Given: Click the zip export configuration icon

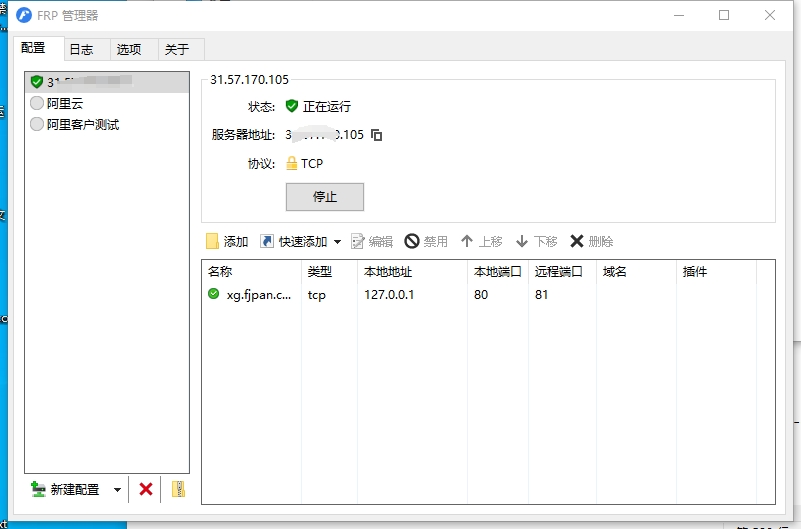Looking at the screenshot, I should tap(178, 489).
